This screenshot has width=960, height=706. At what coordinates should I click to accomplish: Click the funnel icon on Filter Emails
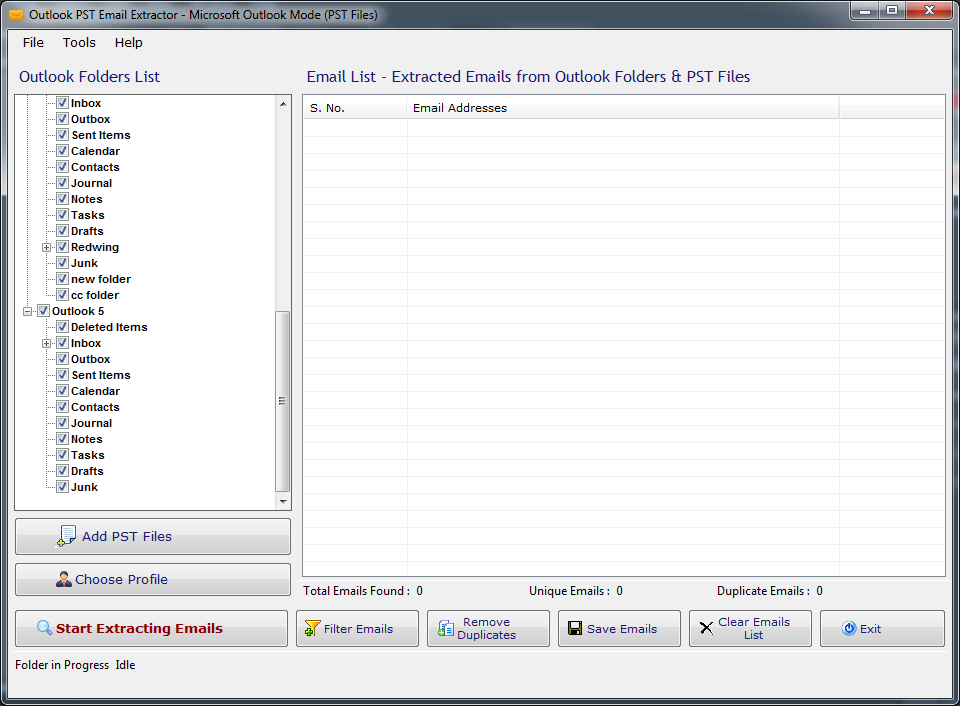pos(312,628)
